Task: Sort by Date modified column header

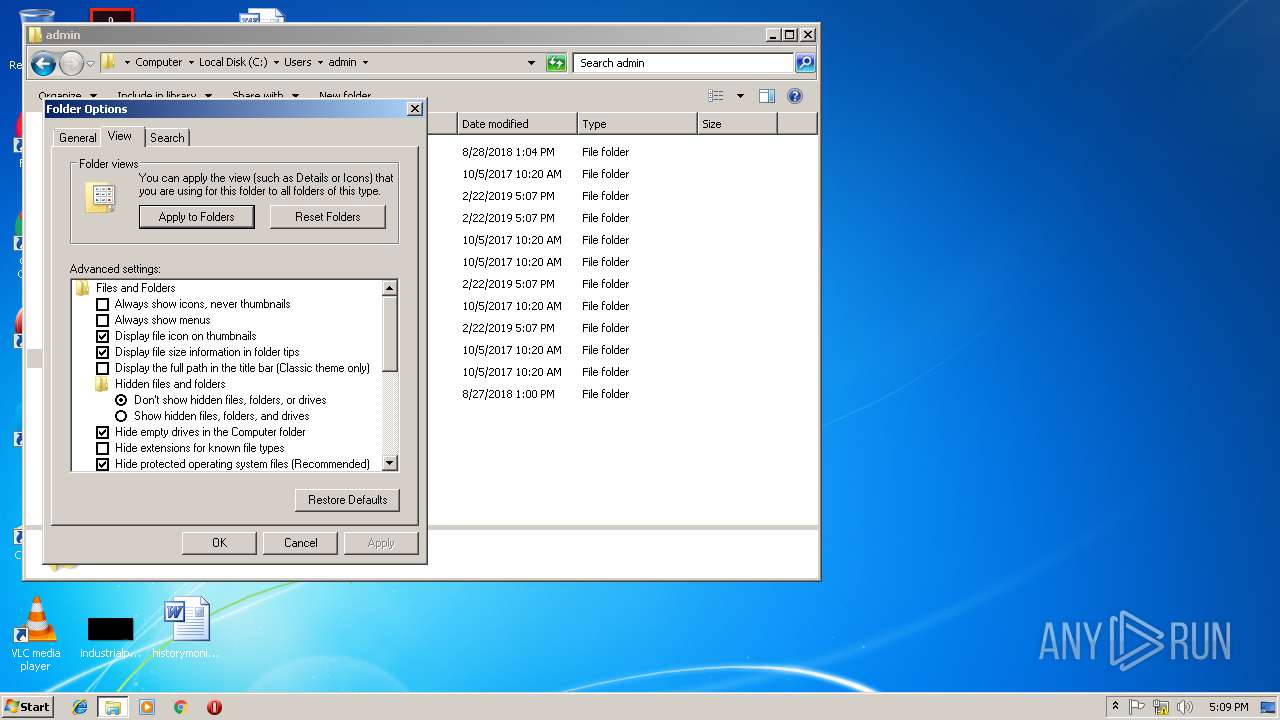Action: pyautogui.click(x=517, y=124)
